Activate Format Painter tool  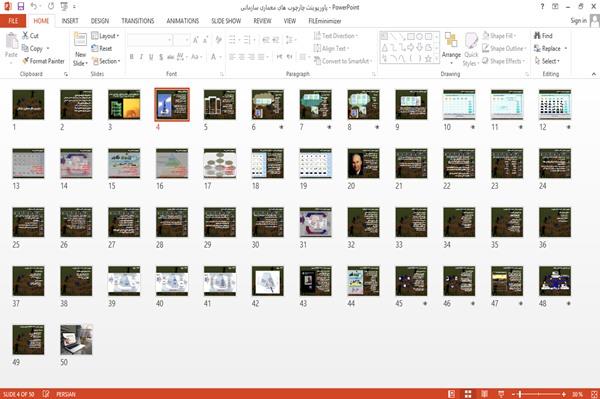pos(43,61)
